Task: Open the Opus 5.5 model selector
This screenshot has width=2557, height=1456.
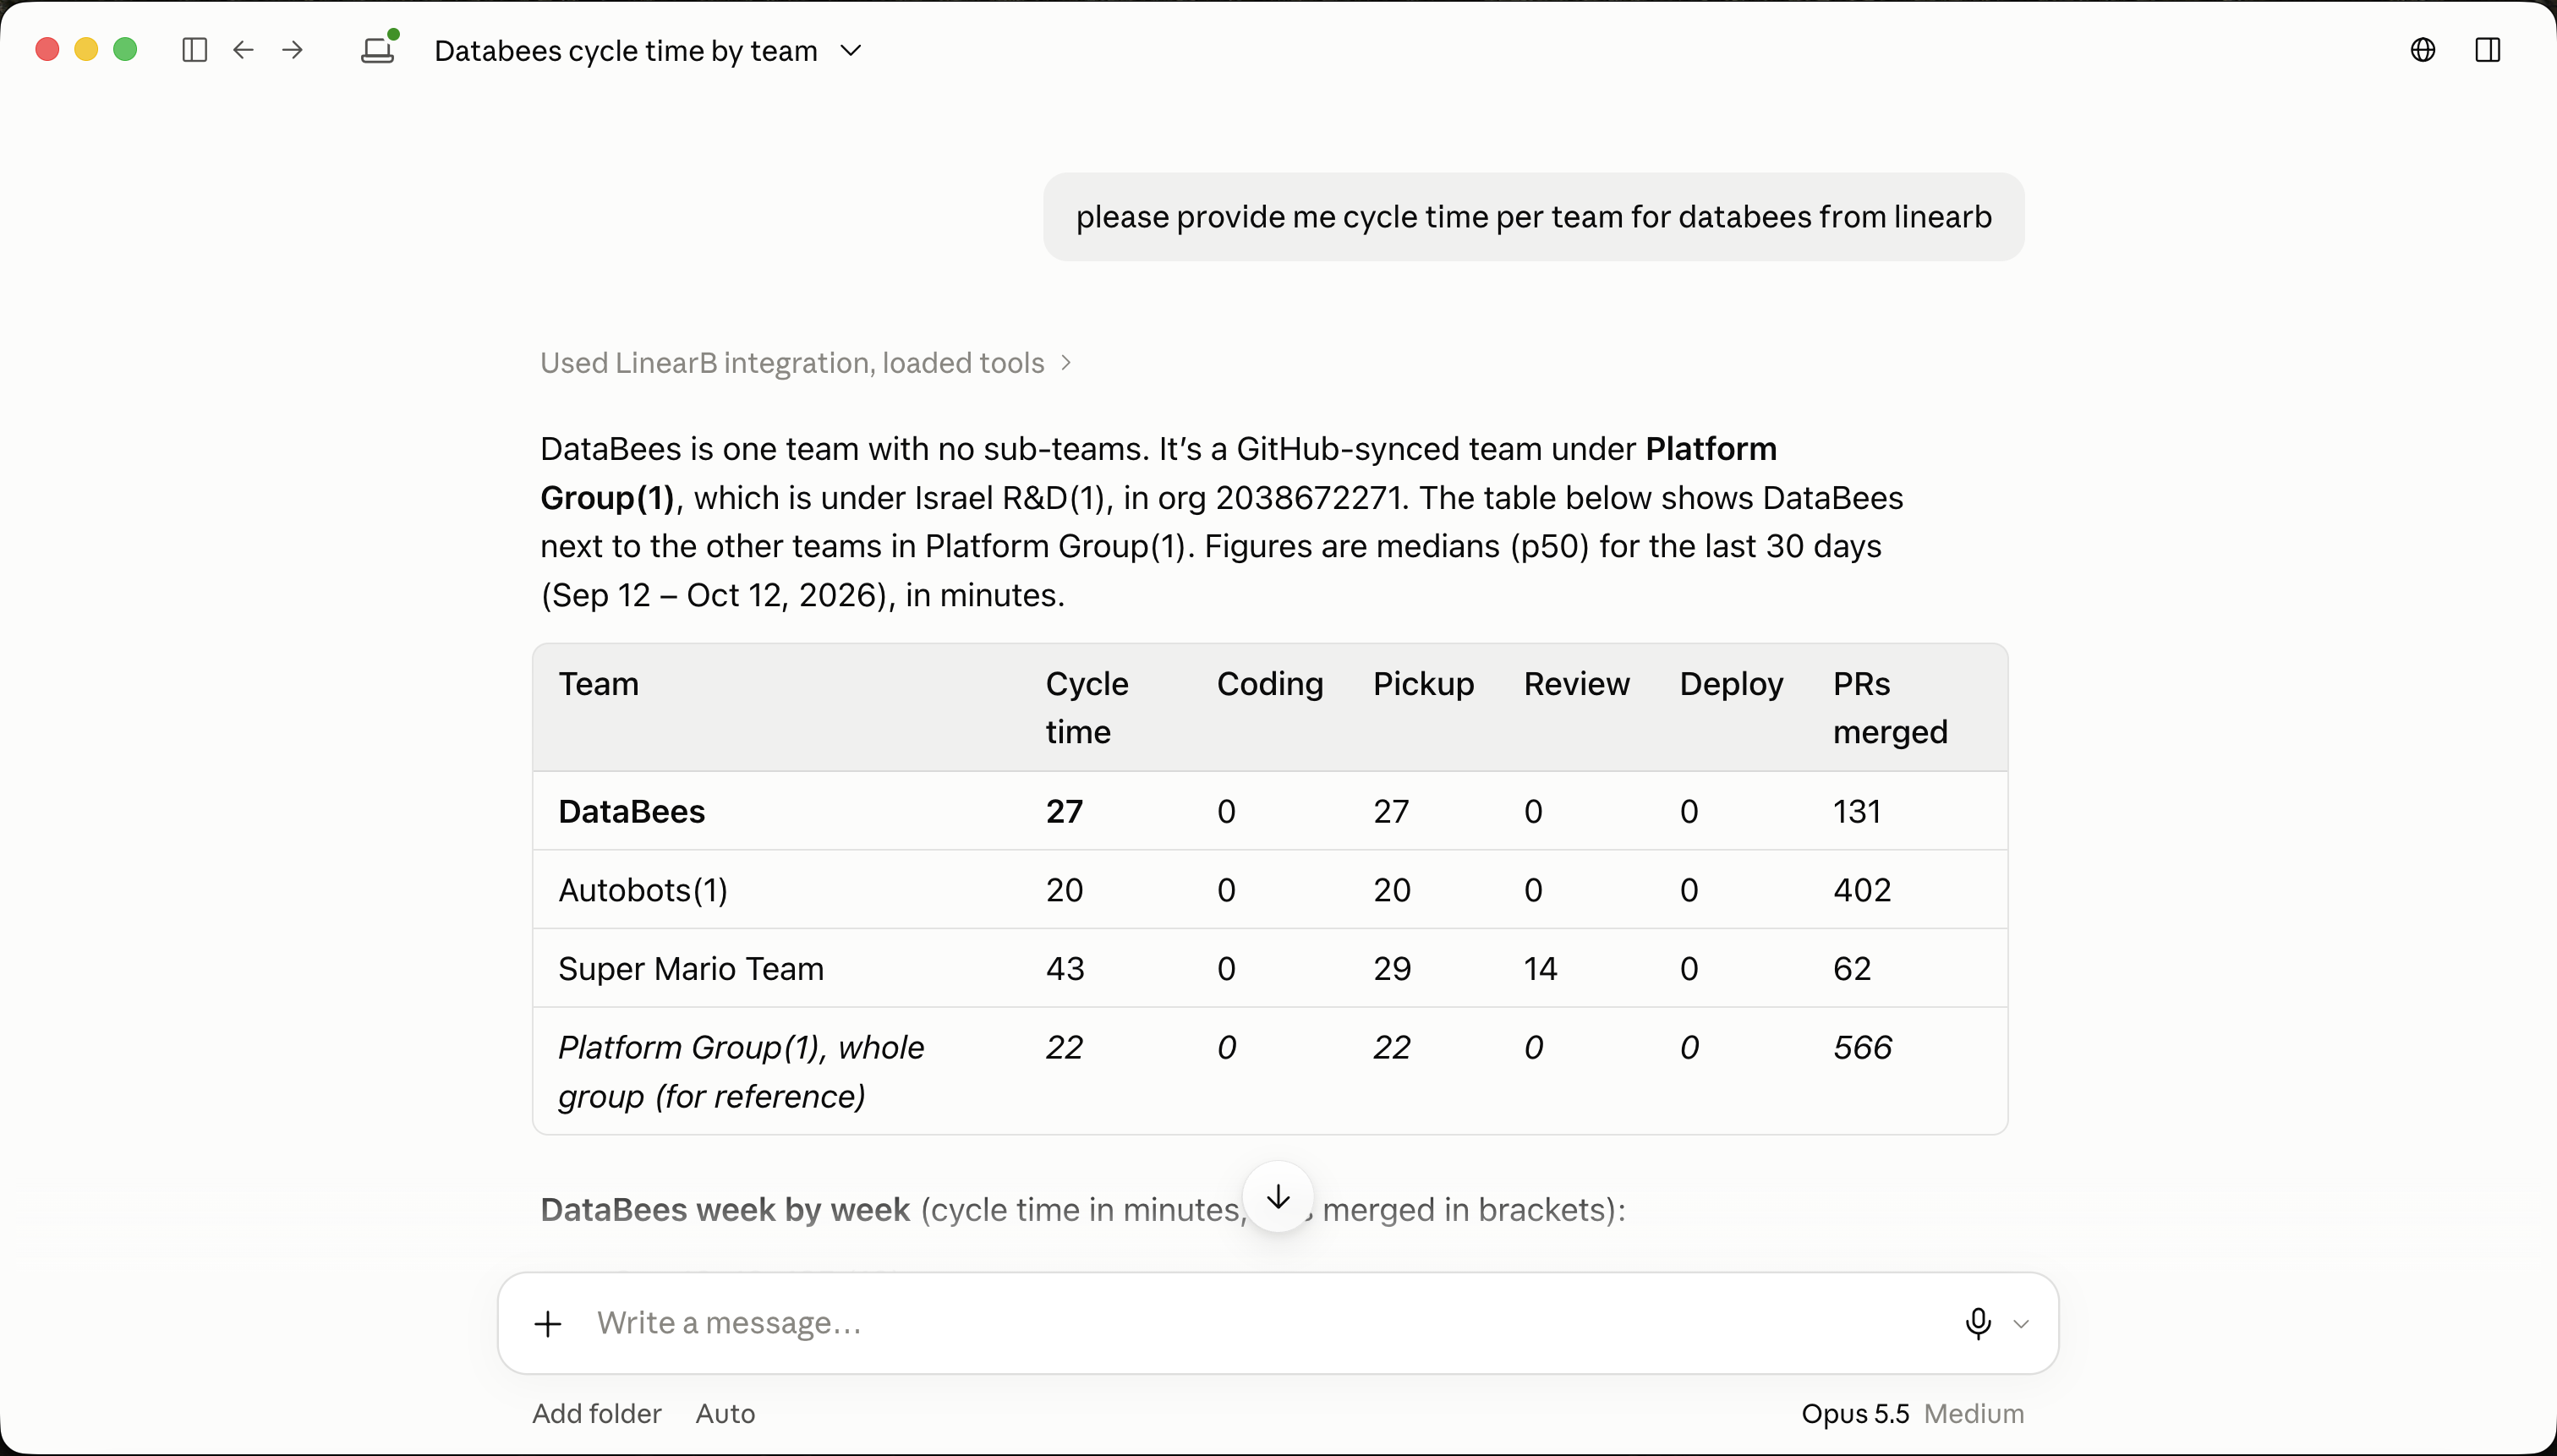Action: click(1855, 1413)
